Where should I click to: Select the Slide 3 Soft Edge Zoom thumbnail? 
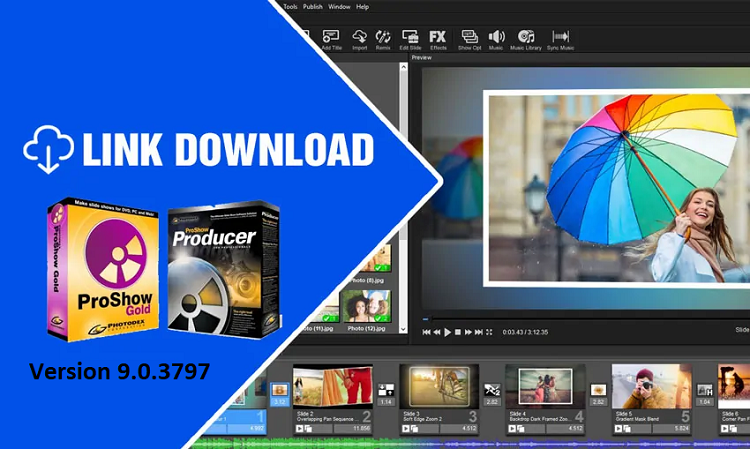439,386
